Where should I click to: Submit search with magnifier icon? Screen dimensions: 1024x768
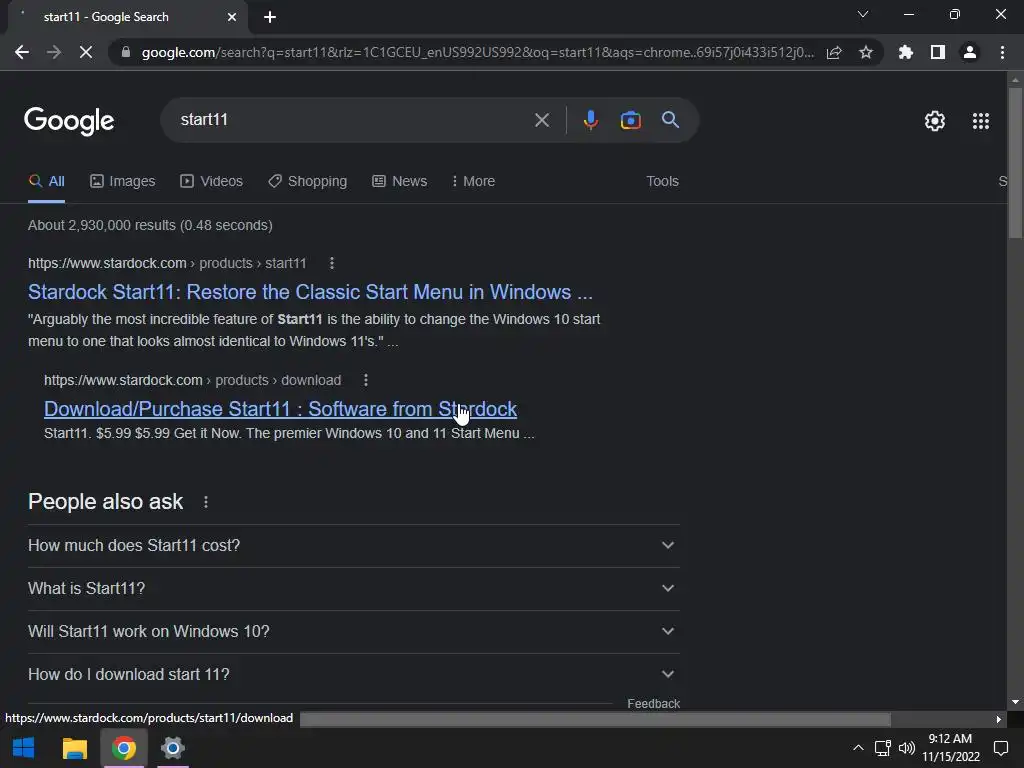click(671, 120)
